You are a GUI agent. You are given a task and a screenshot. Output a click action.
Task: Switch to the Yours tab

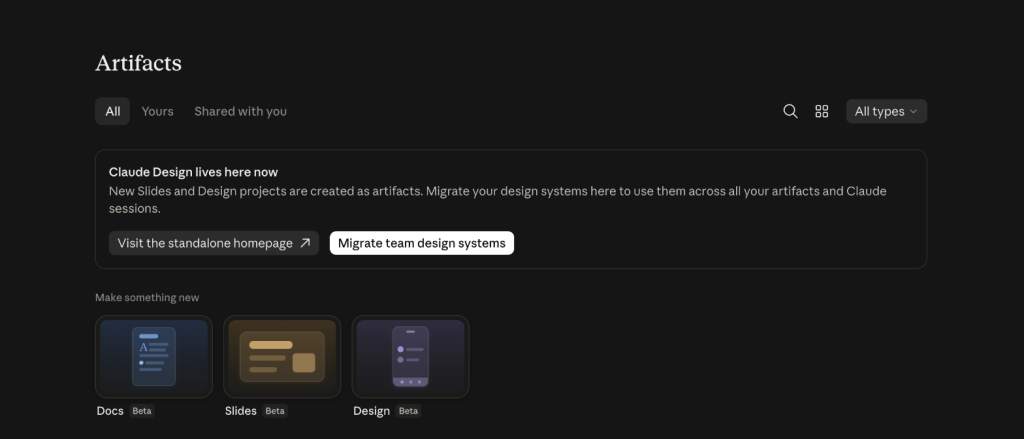click(x=157, y=112)
